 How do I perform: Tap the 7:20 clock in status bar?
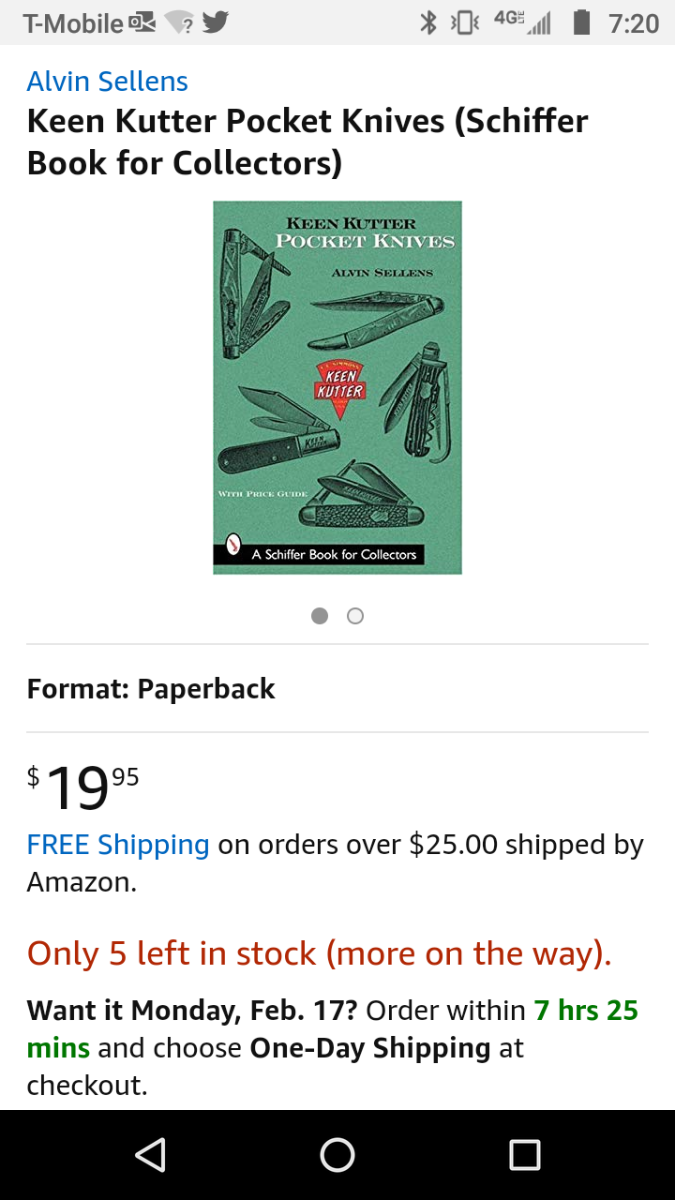(634, 23)
